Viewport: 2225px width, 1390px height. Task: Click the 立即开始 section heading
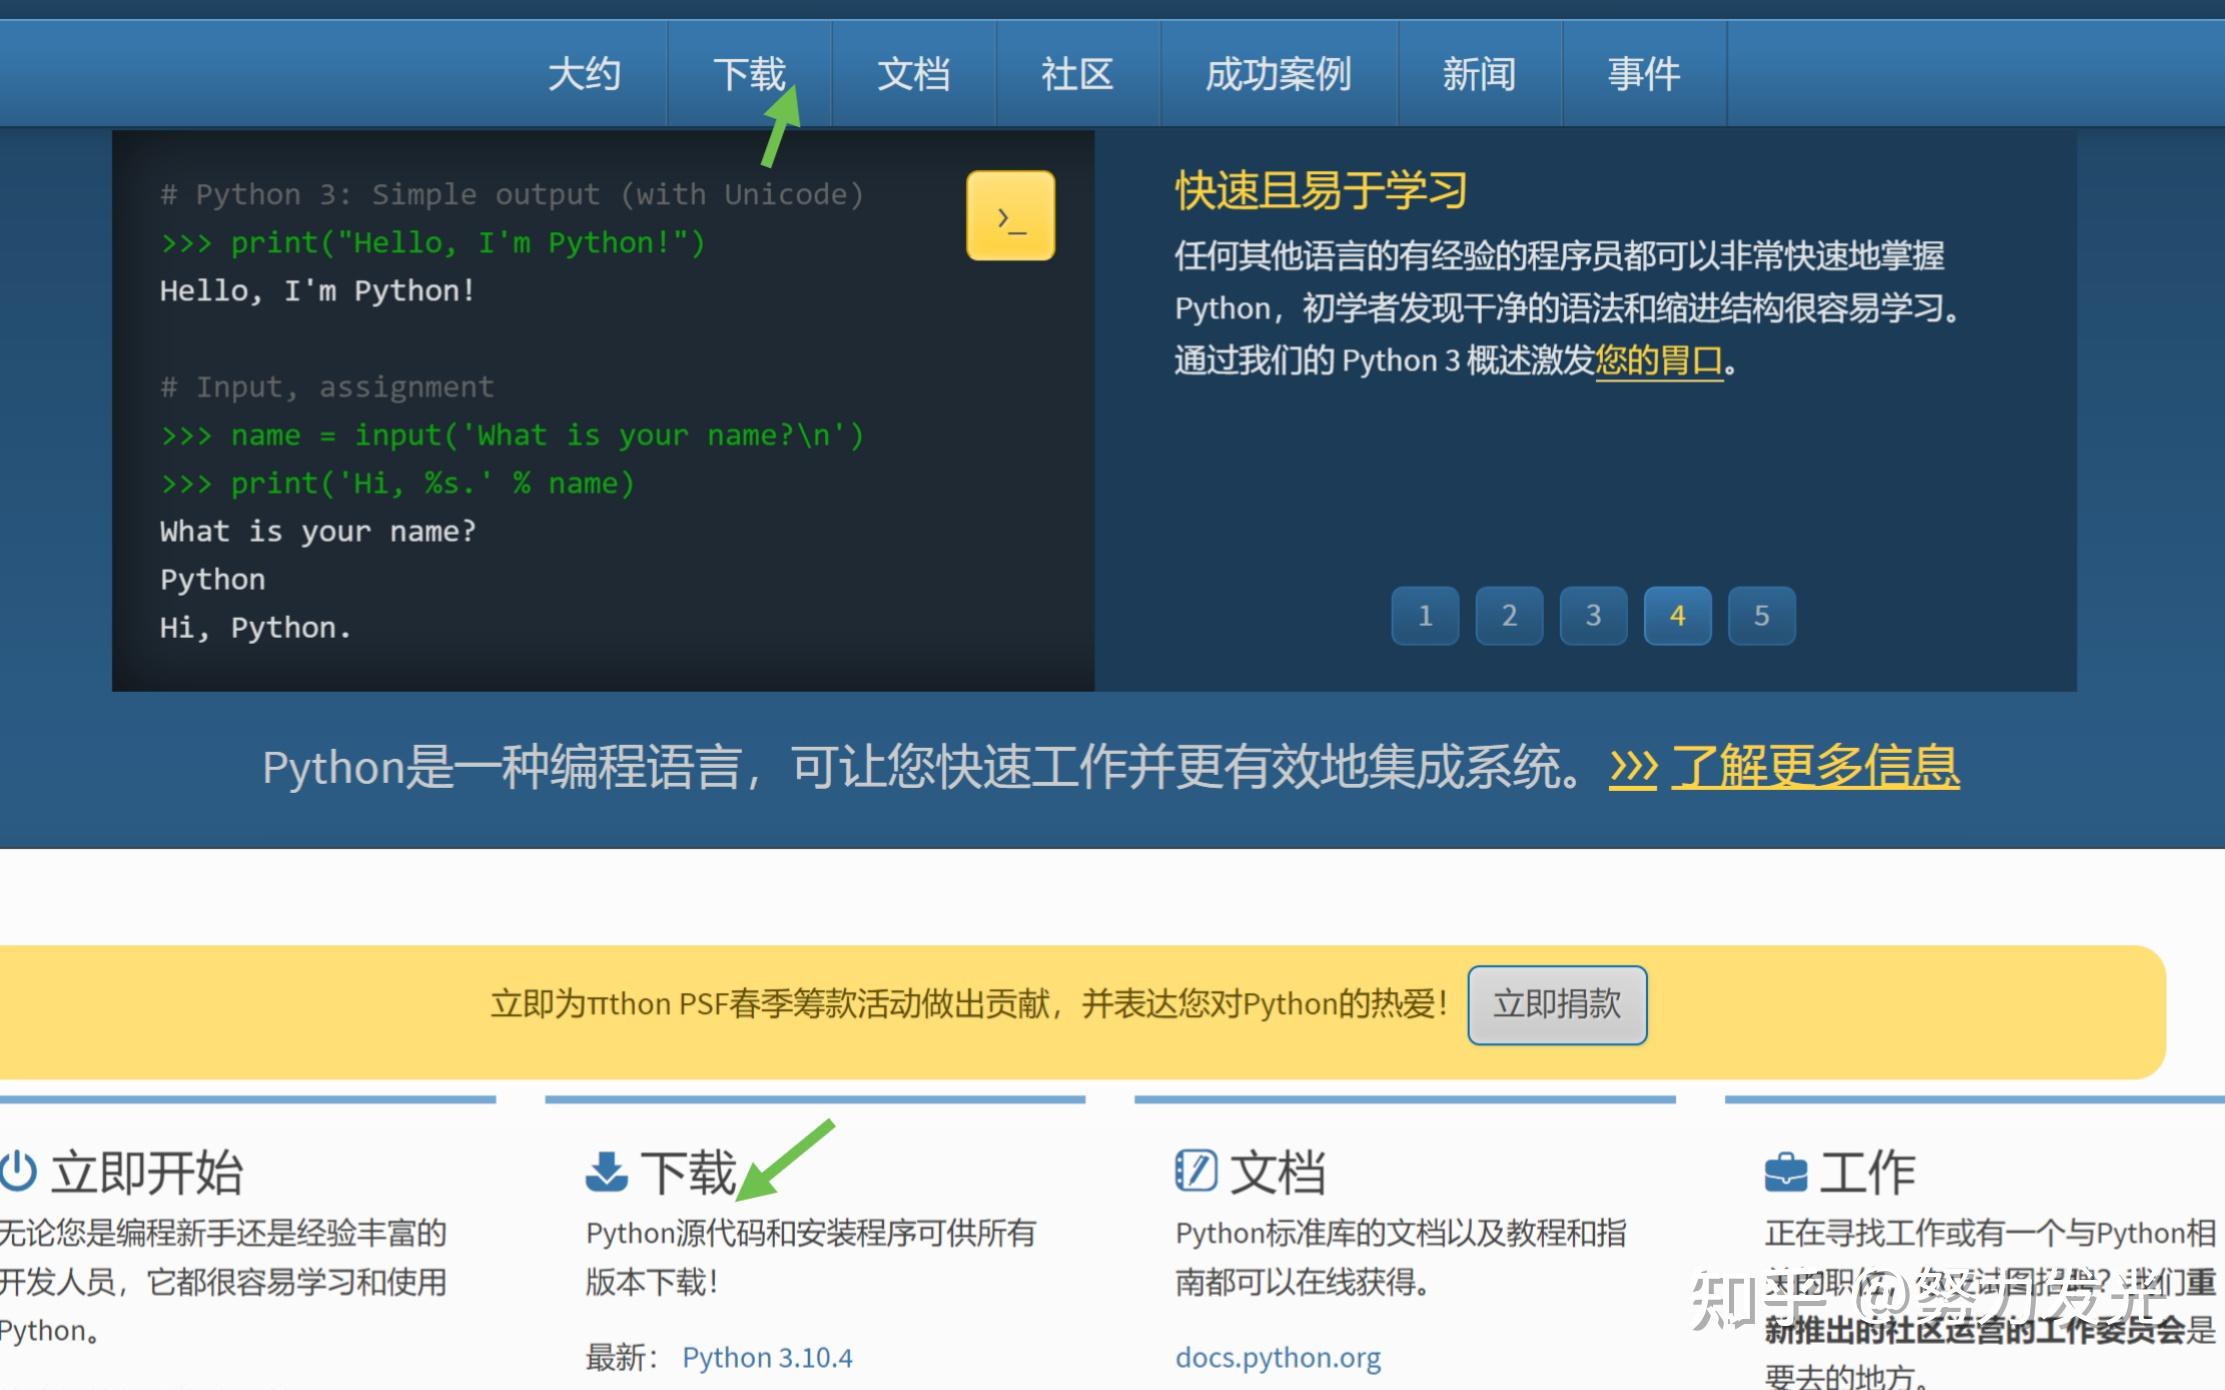pyautogui.click(x=147, y=1172)
